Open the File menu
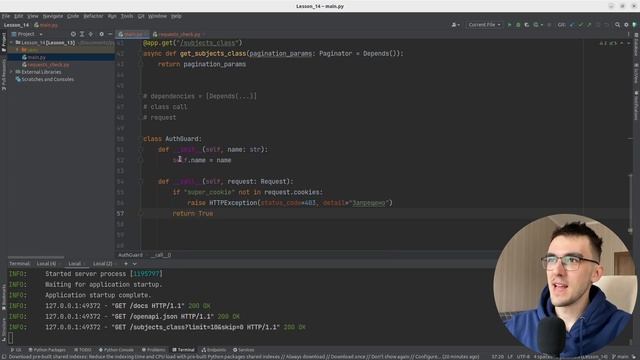The width and height of the screenshot is (640, 360). [6, 16]
